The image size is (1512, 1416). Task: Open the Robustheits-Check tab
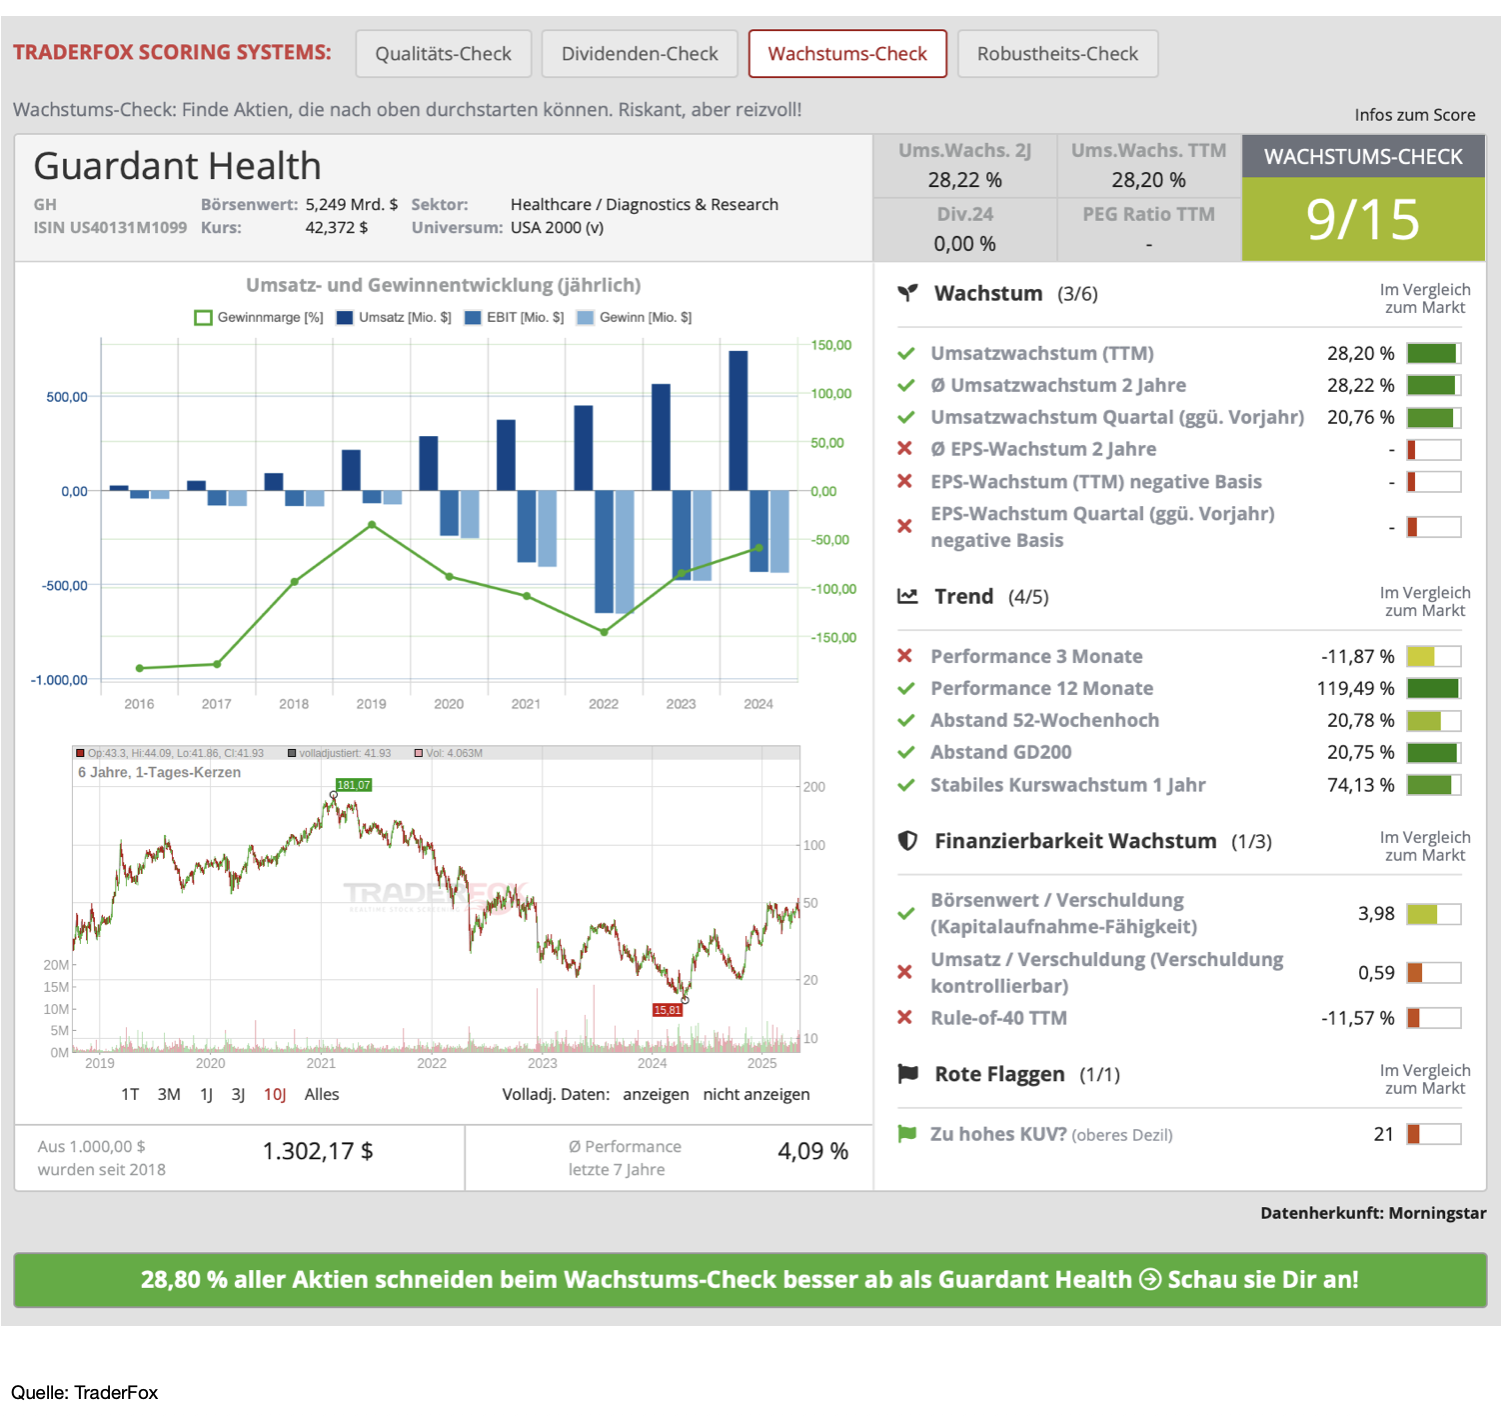tap(1057, 54)
